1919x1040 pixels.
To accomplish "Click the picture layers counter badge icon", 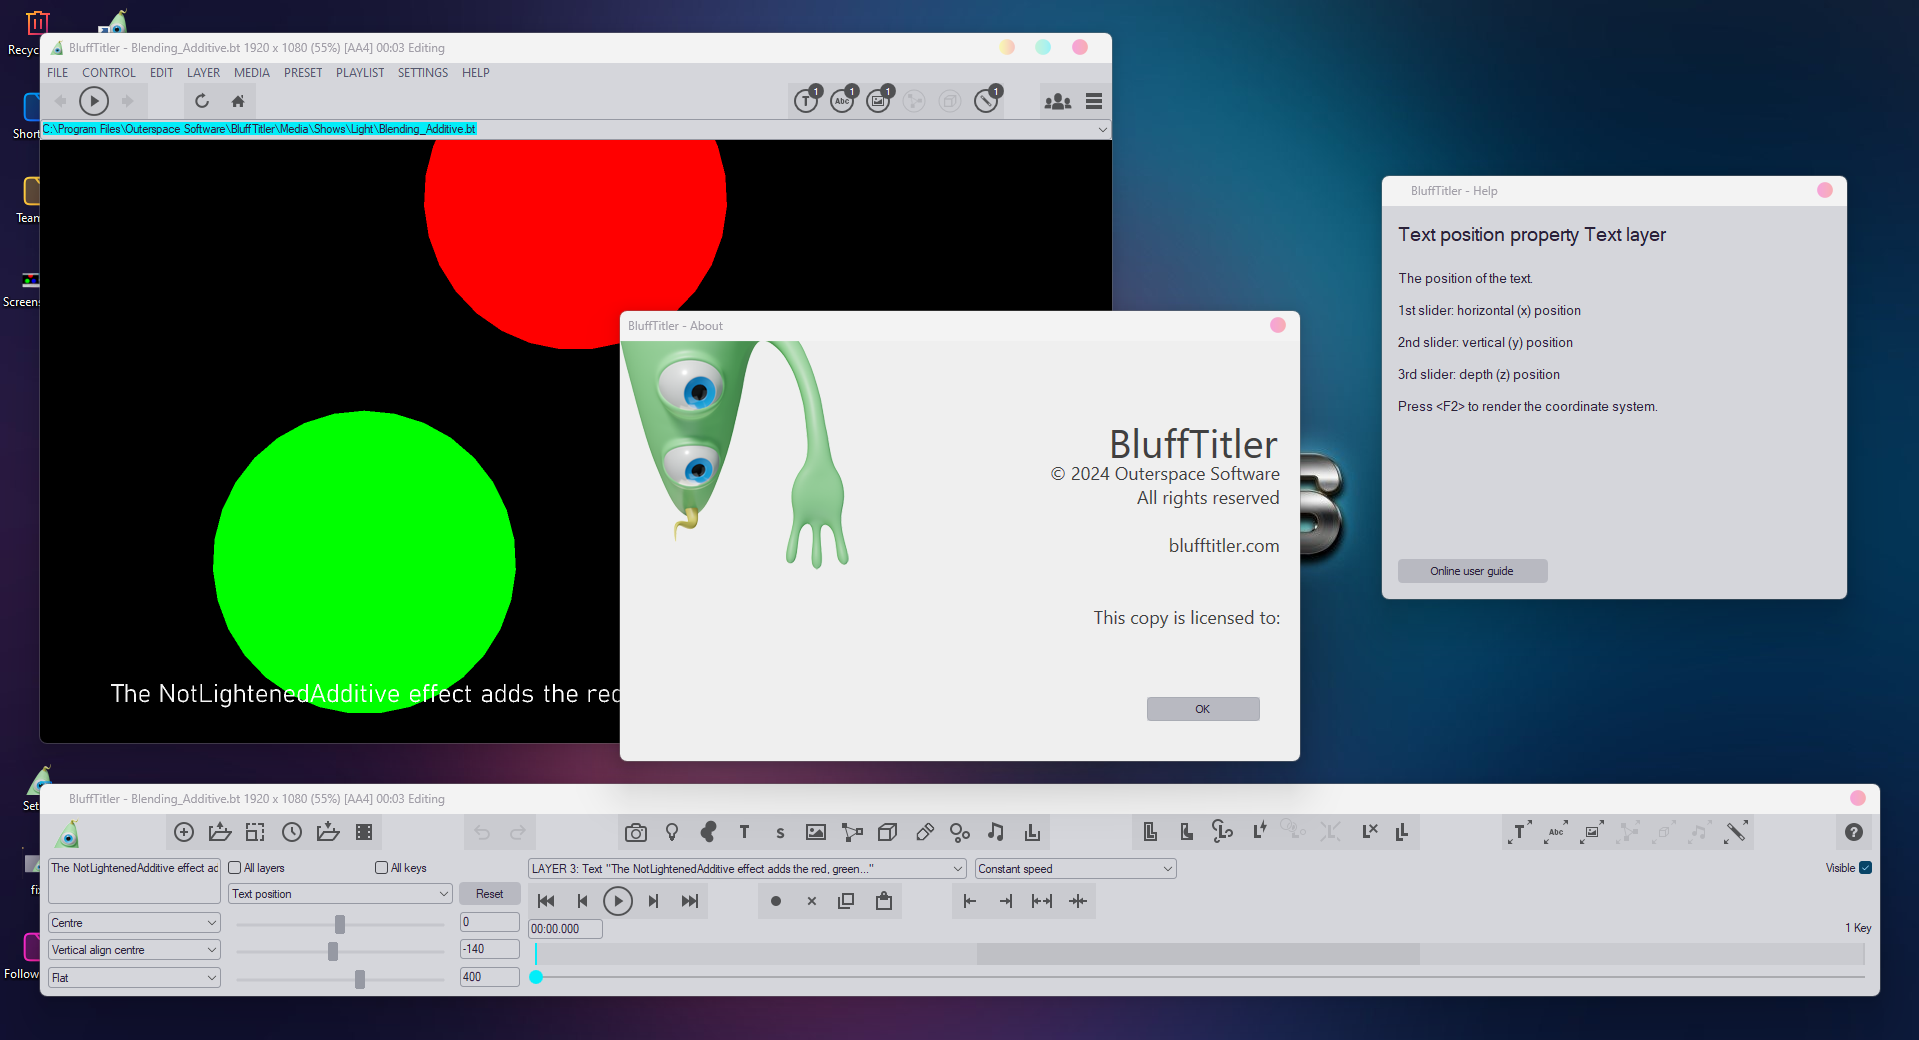I will pos(879,100).
